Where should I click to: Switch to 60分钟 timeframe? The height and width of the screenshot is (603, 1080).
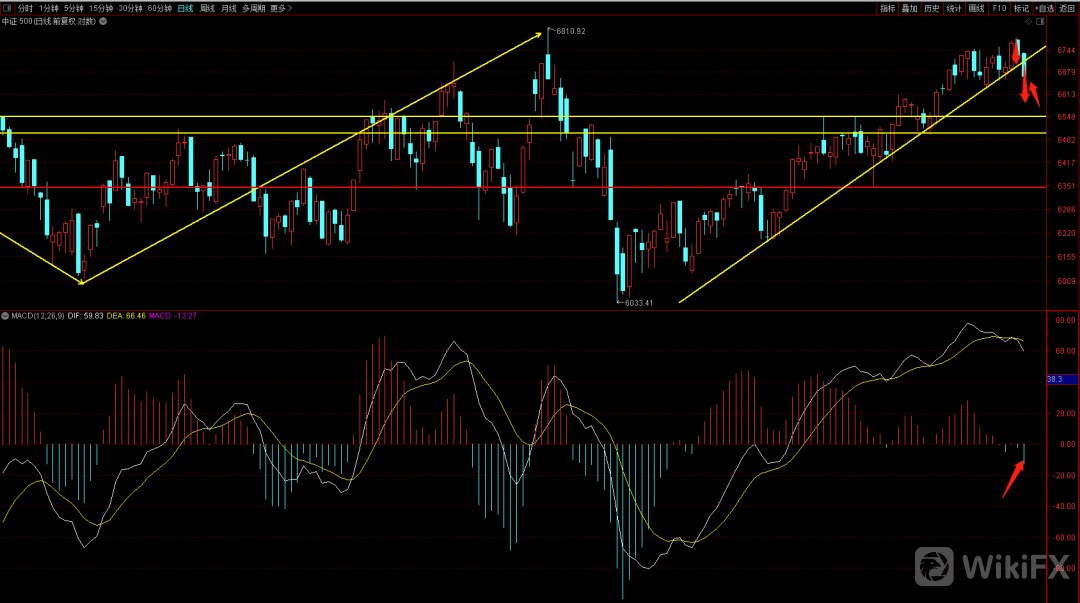pyautogui.click(x=159, y=8)
